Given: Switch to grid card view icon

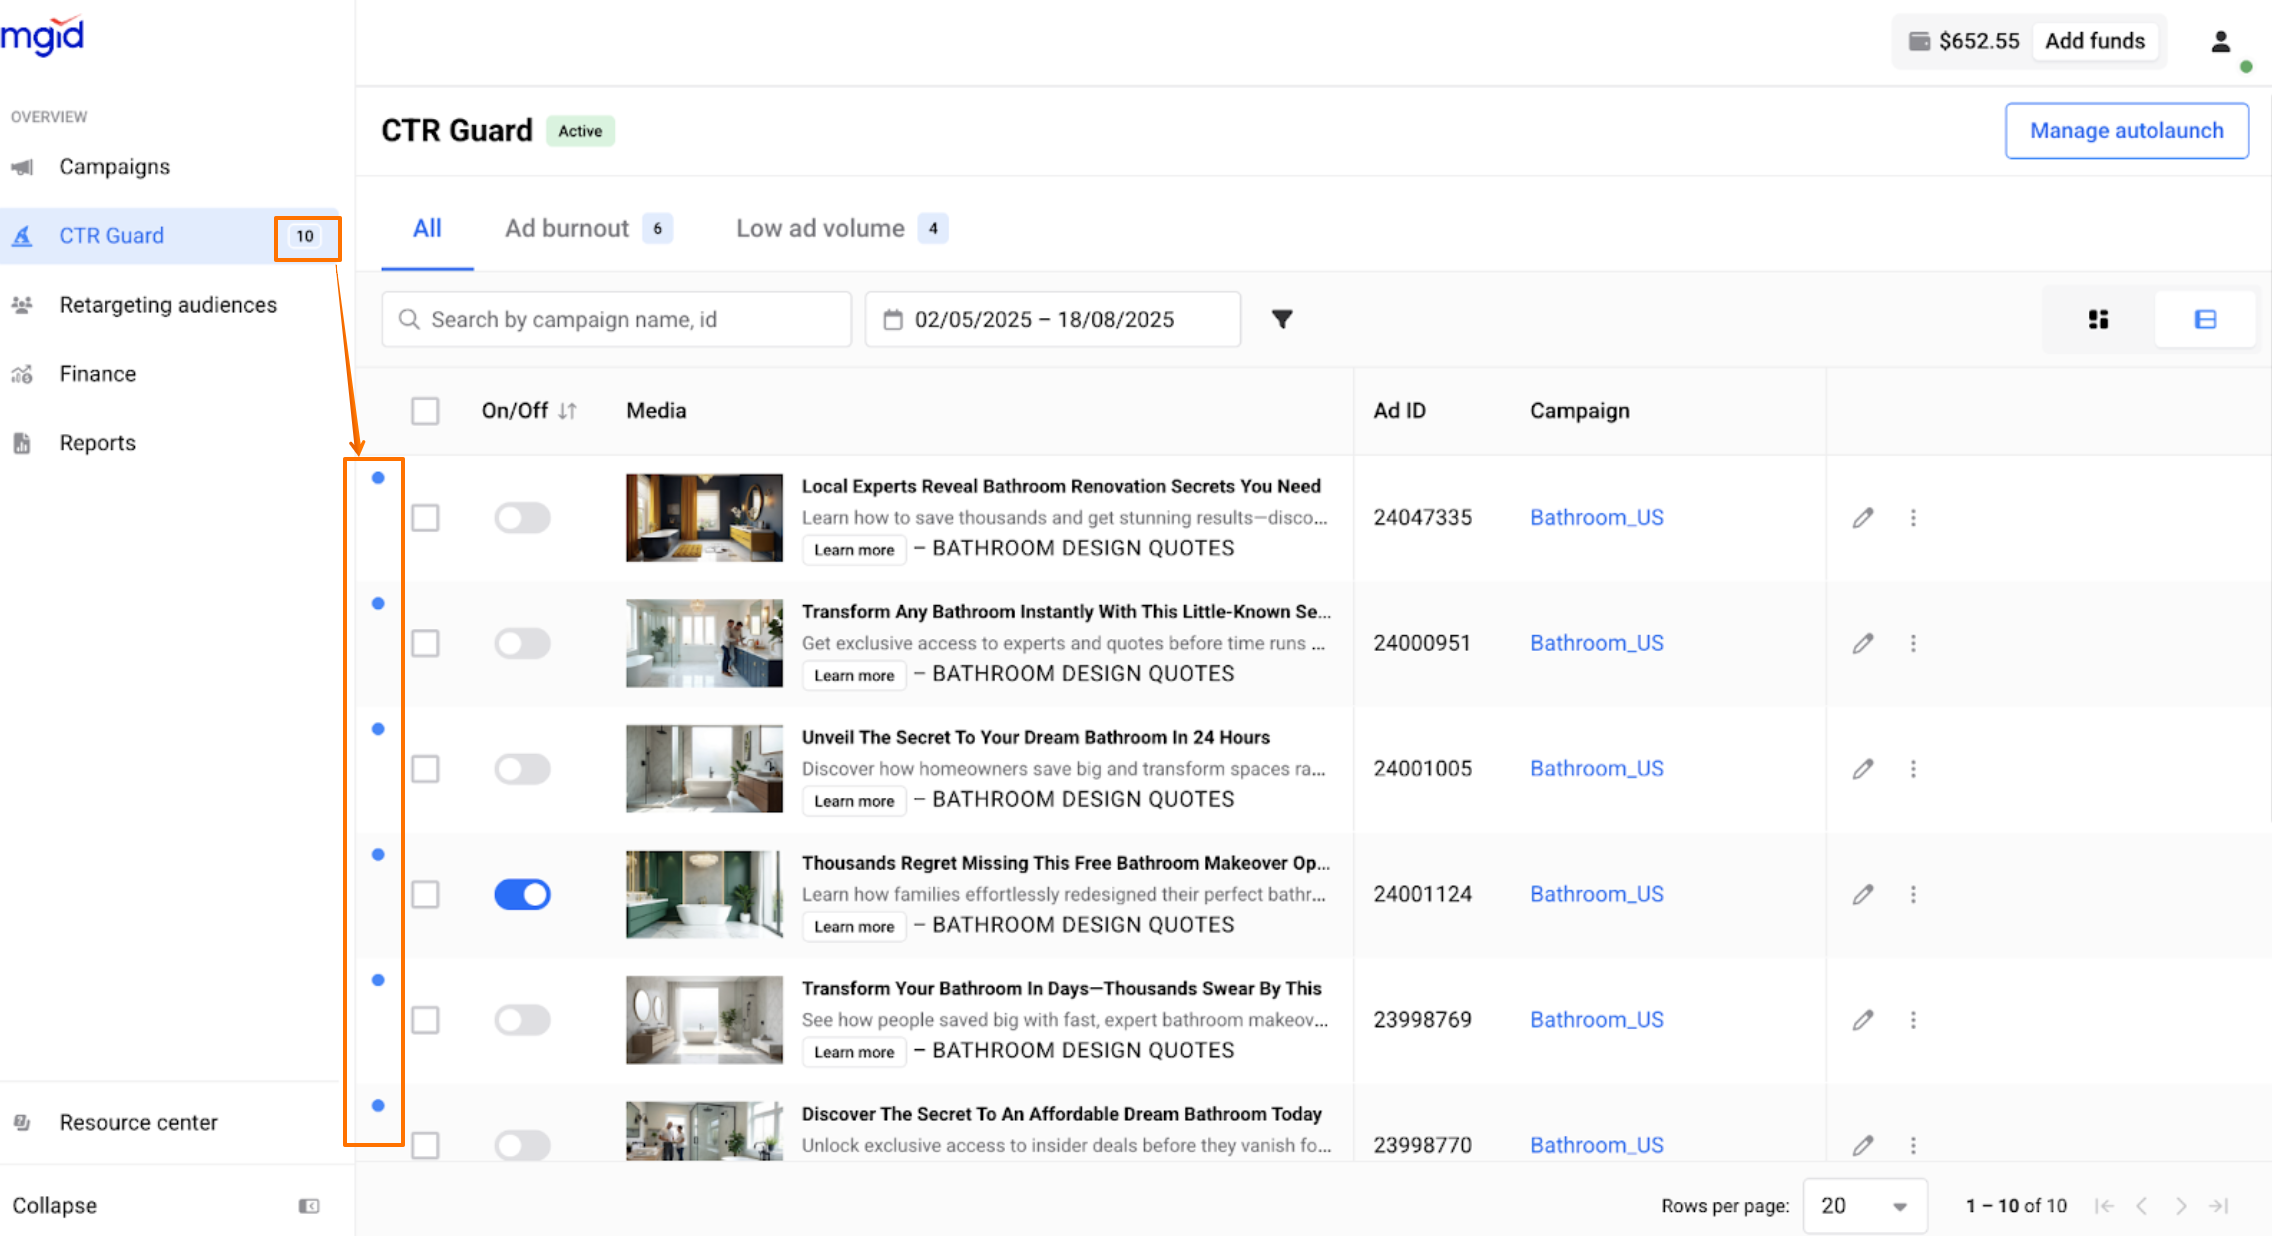Looking at the screenshot, I should (x=2098, y=319).
